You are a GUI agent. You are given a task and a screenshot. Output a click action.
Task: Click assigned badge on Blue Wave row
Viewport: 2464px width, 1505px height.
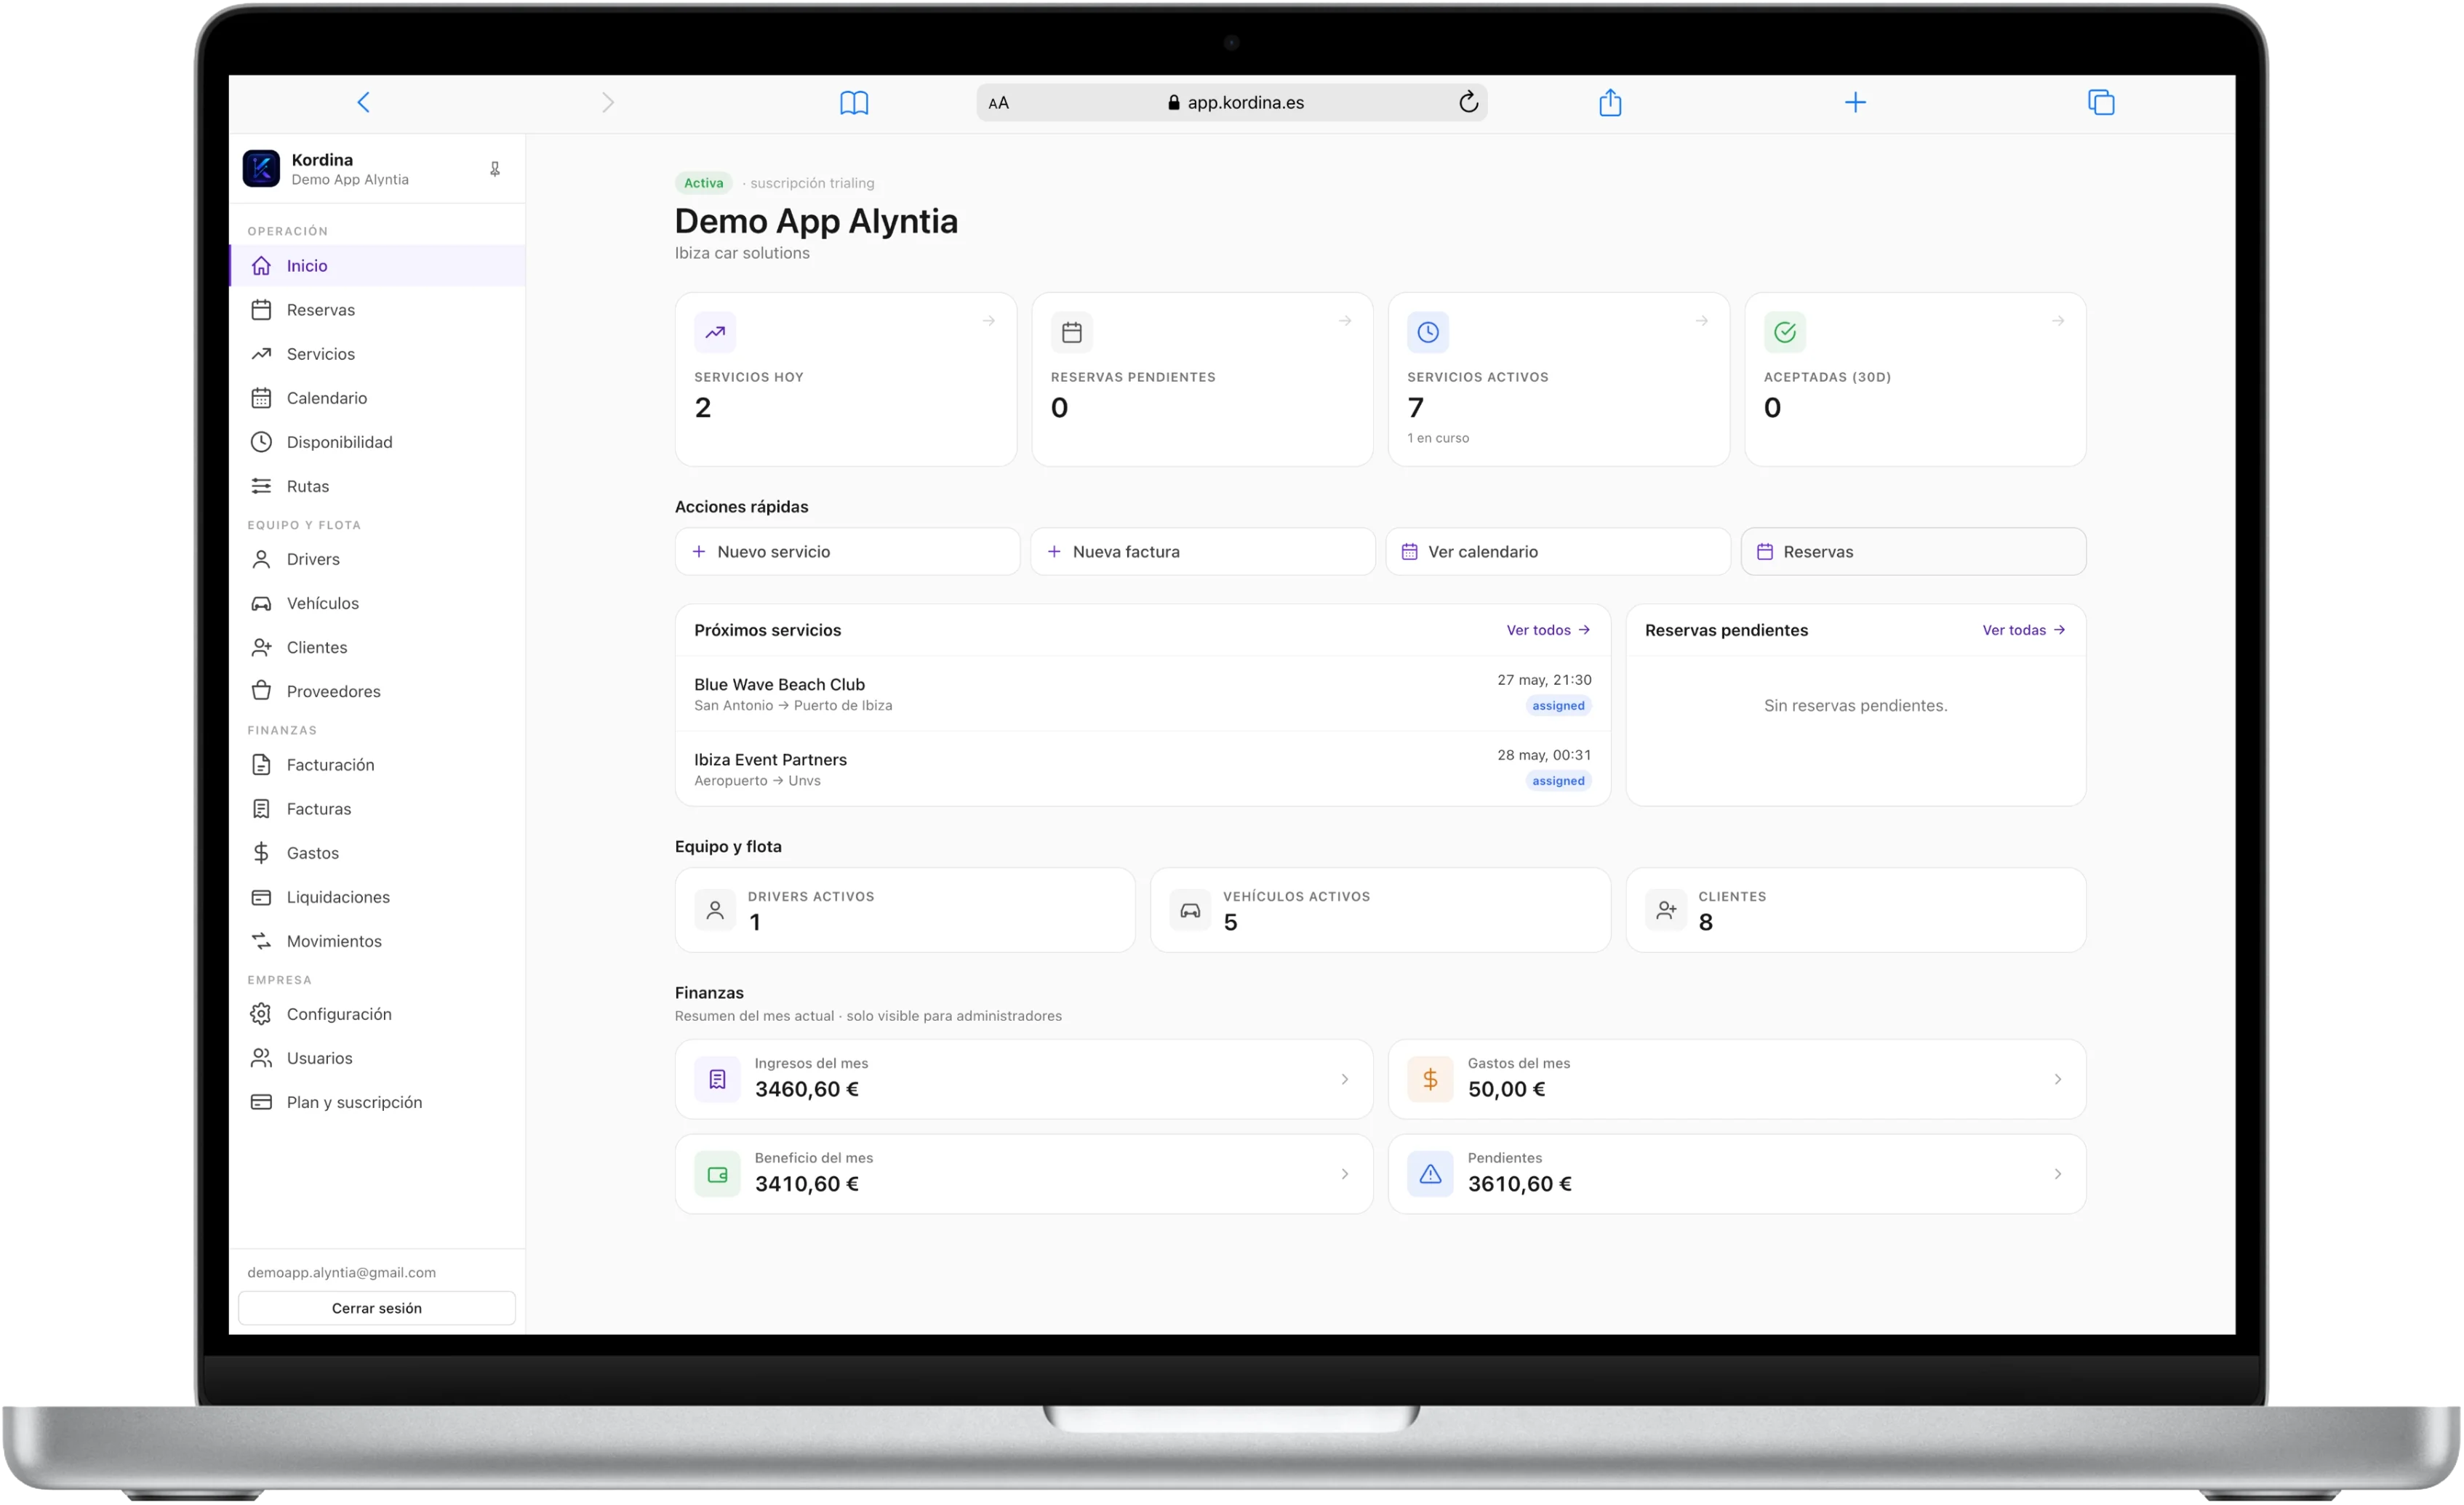(x=1558, y=706)
